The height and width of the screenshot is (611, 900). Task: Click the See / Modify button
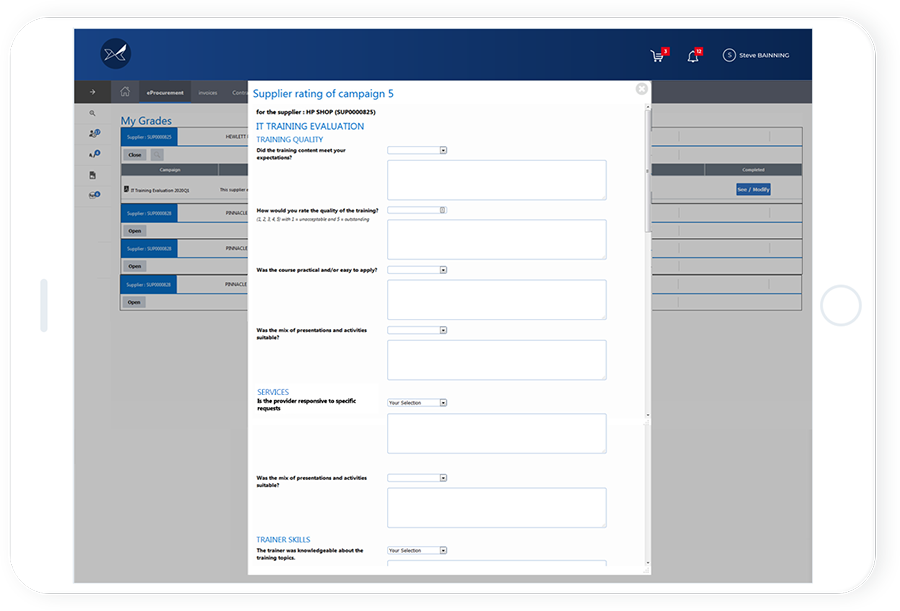click(x=752, y=188)
